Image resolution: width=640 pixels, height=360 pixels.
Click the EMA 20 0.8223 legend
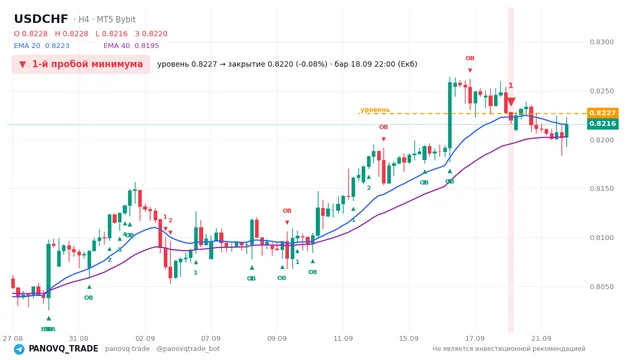click(42, 46)
